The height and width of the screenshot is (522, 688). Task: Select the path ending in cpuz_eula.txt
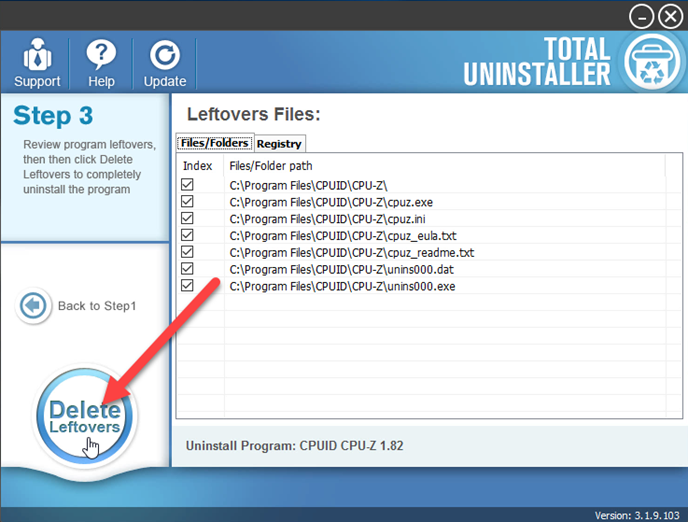(x=343, y=236)
